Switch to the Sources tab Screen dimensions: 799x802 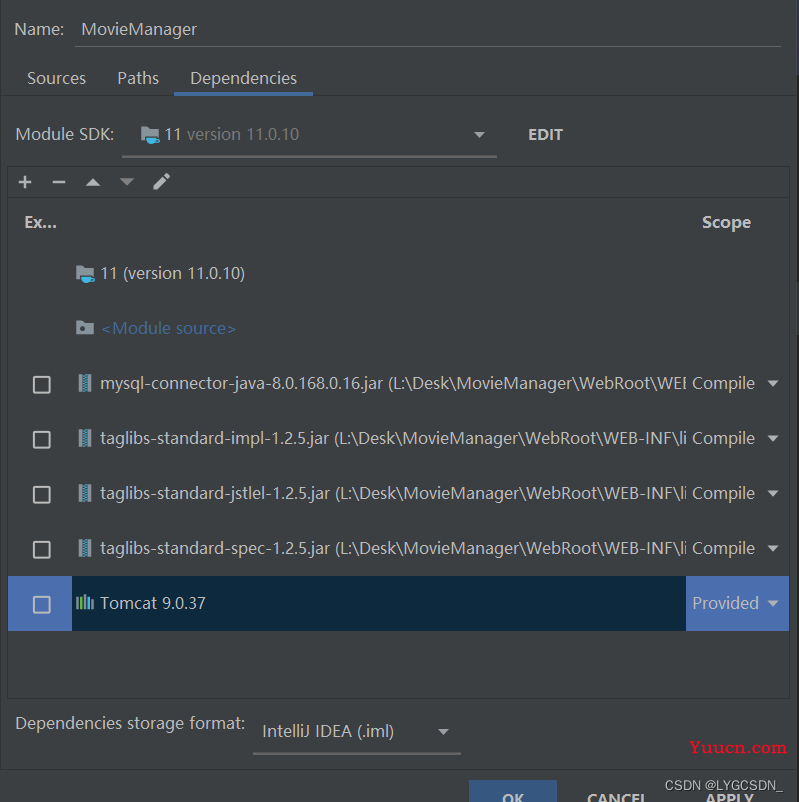click(56, 78)
